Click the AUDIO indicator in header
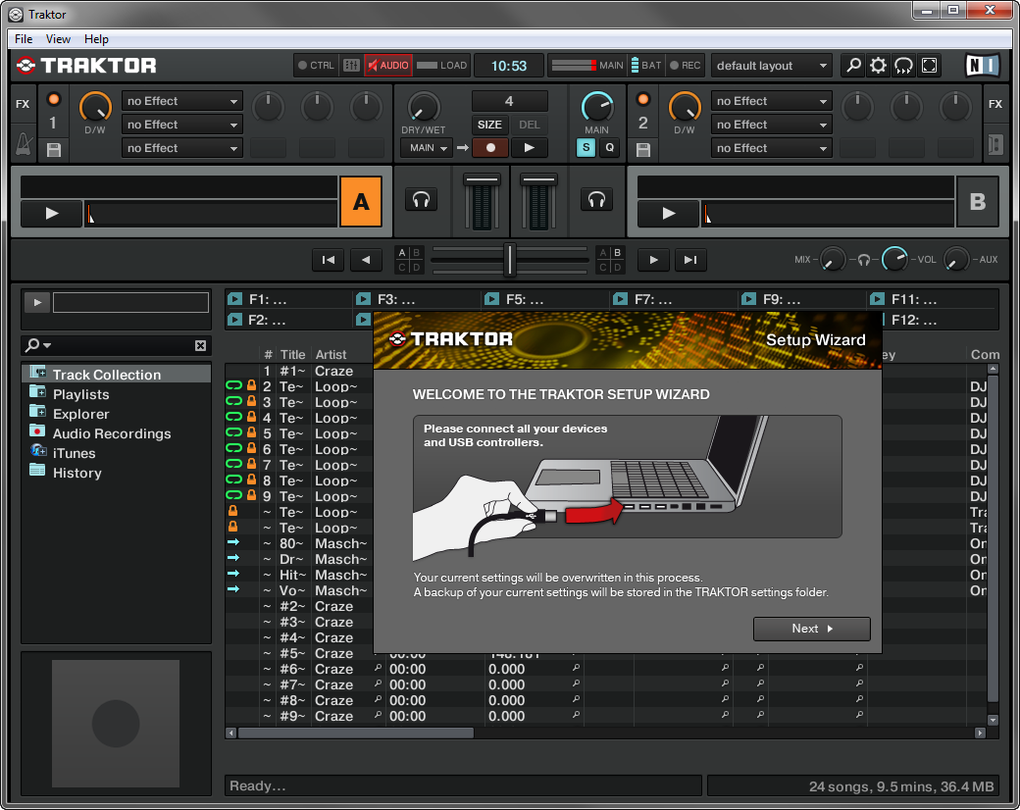The image size is (1020, 810). tap(388, 65)
